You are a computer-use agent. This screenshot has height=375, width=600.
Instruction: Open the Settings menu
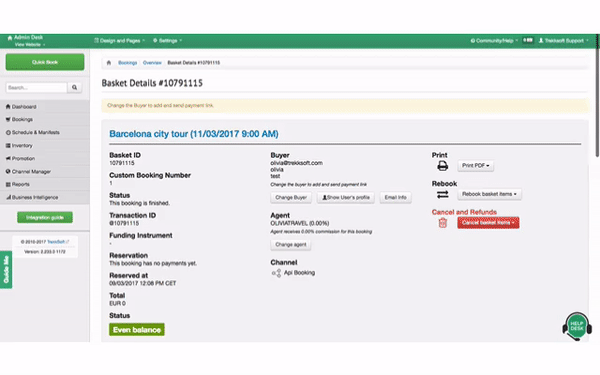pyautogui.click(x=168, y=41)
